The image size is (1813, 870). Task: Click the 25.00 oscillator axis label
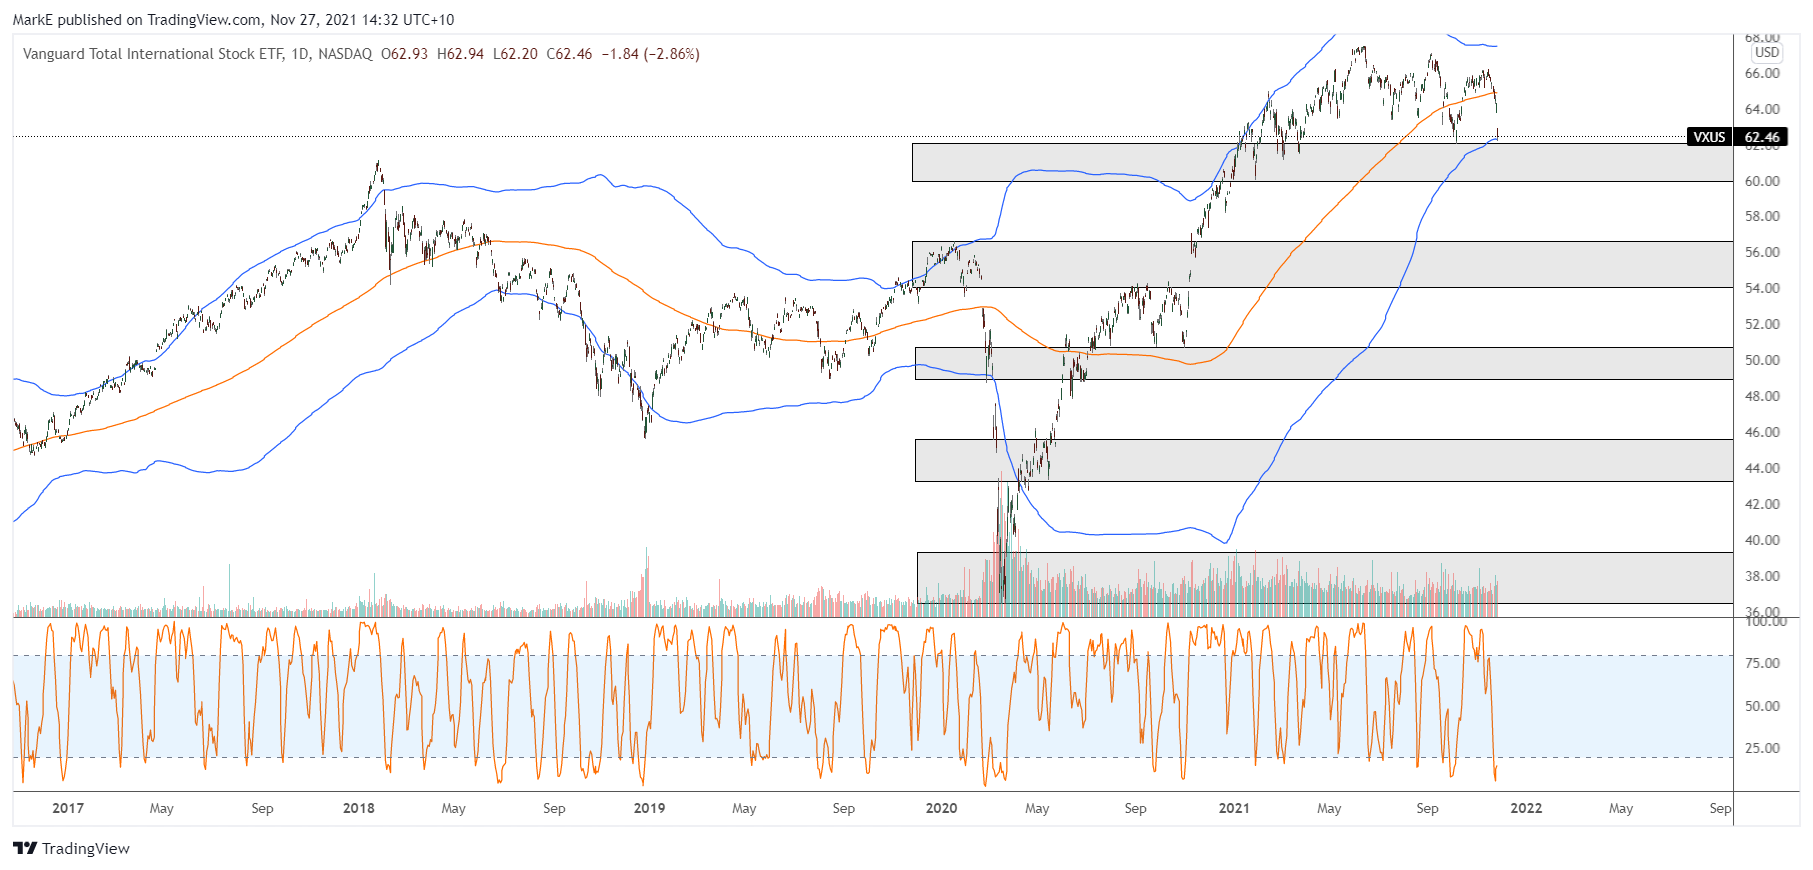1762,748
